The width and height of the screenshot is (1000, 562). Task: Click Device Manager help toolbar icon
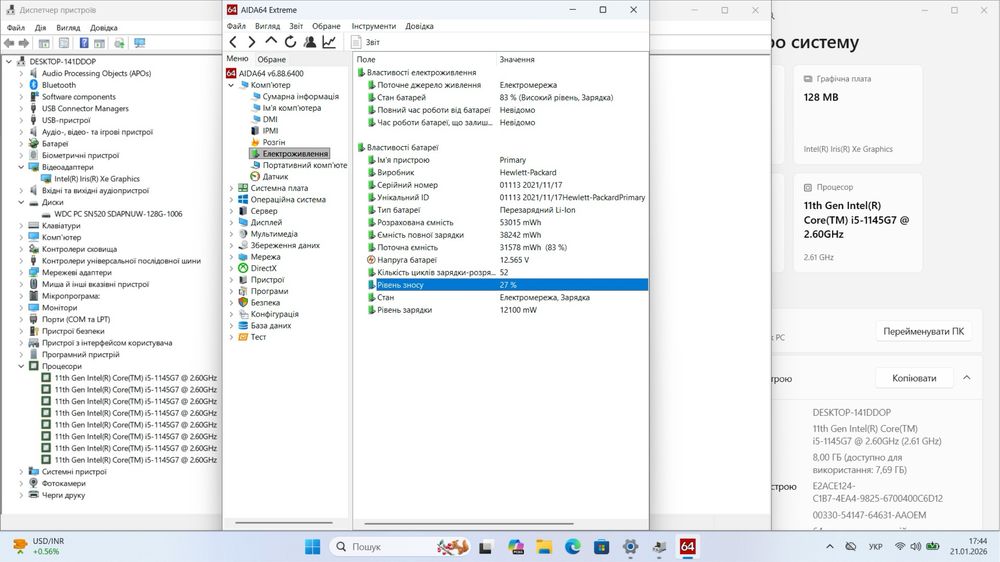tap(84, 43)
